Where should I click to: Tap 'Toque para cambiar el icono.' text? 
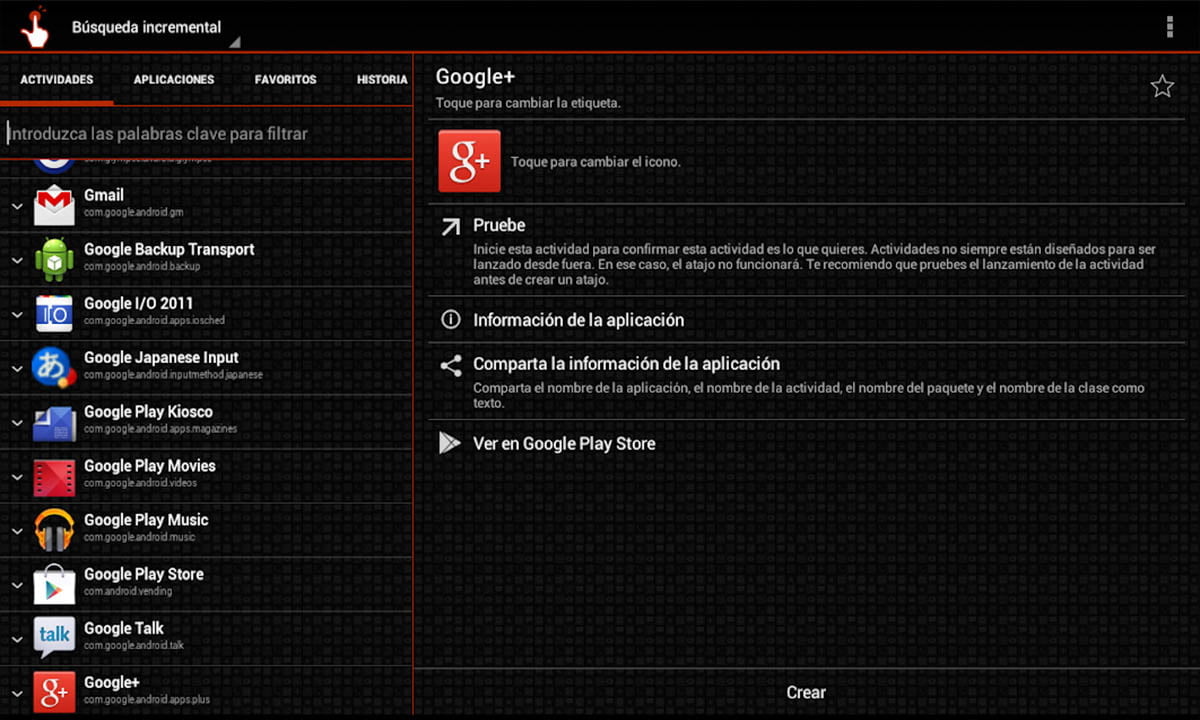[596, 162]
